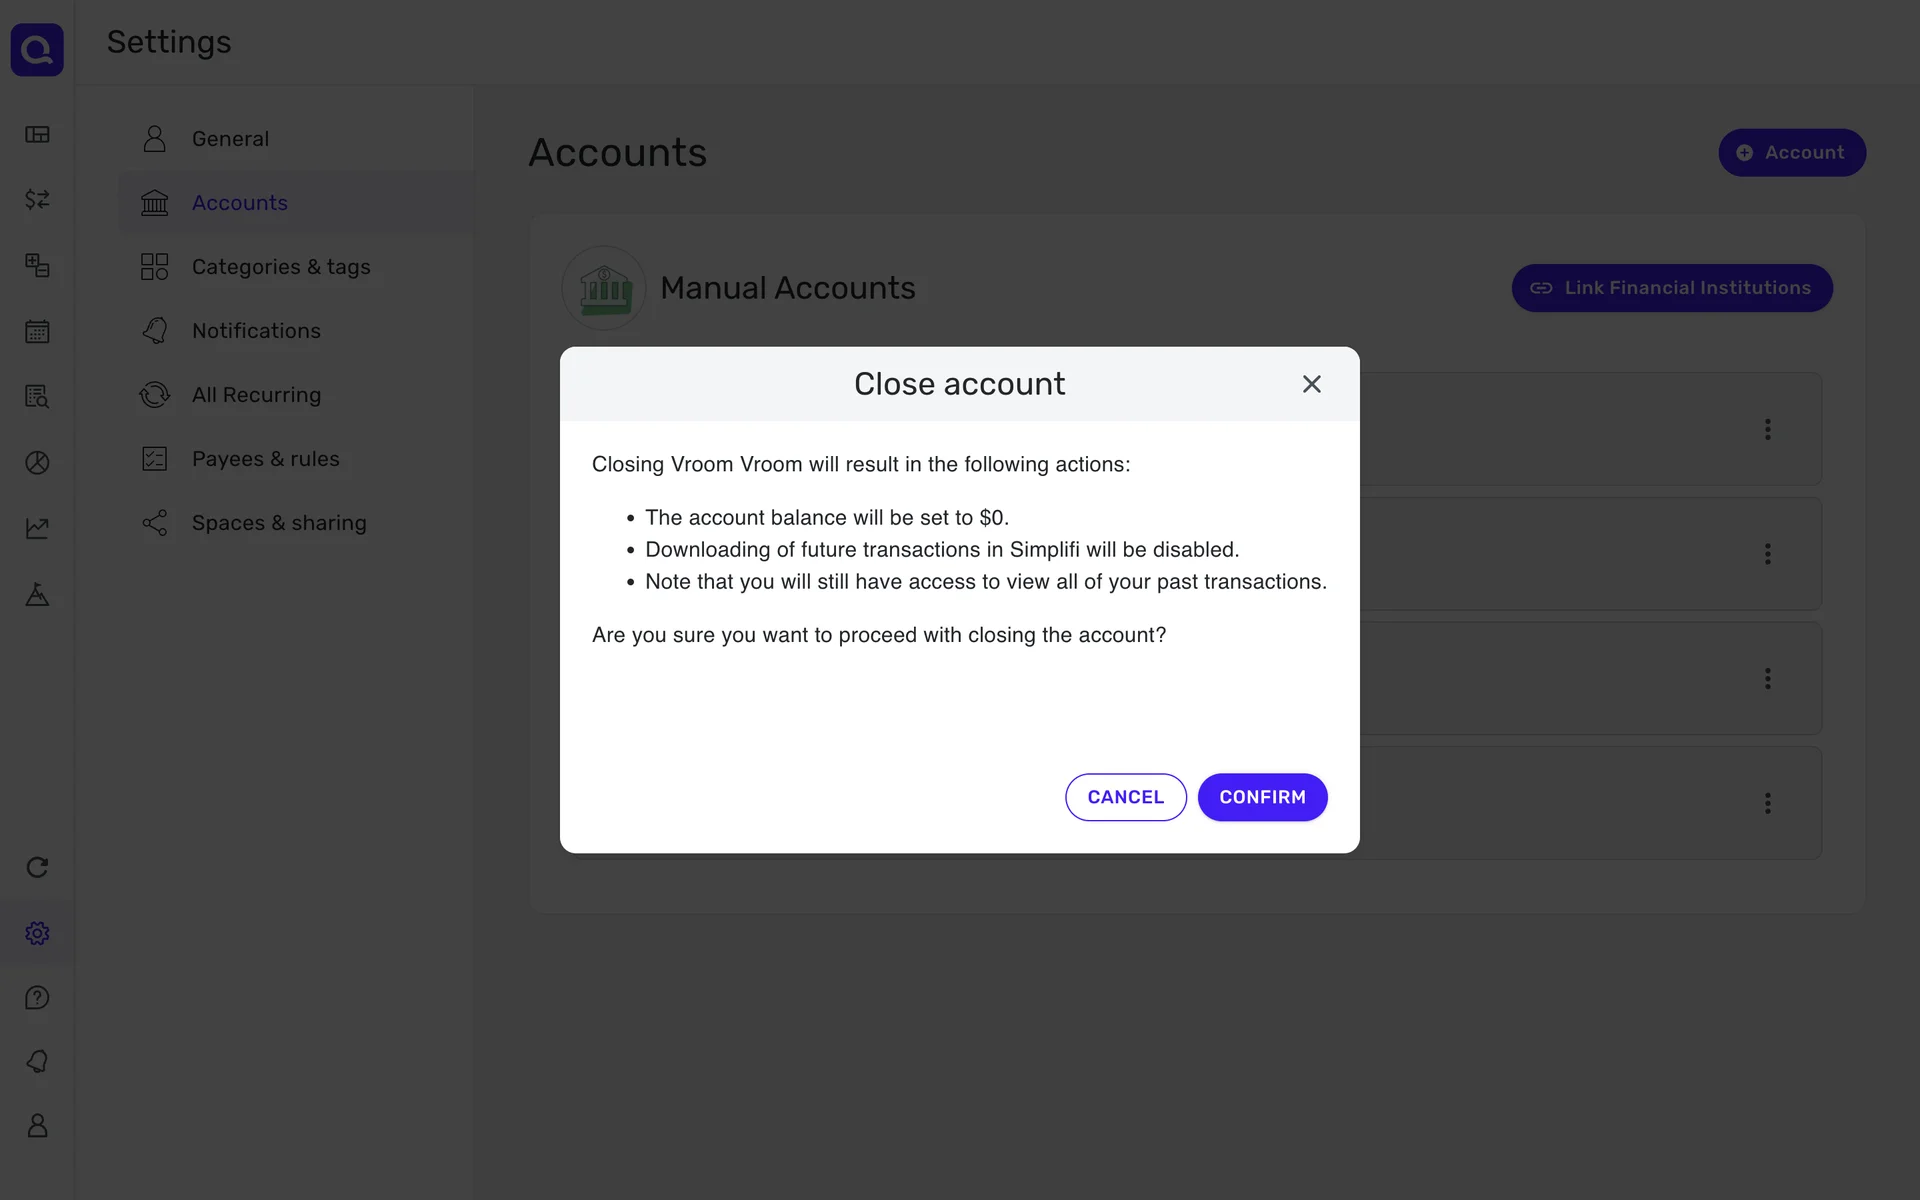Open three-dot menu for first account row
This screenshot has height=1200, width=1920.
1767,429
